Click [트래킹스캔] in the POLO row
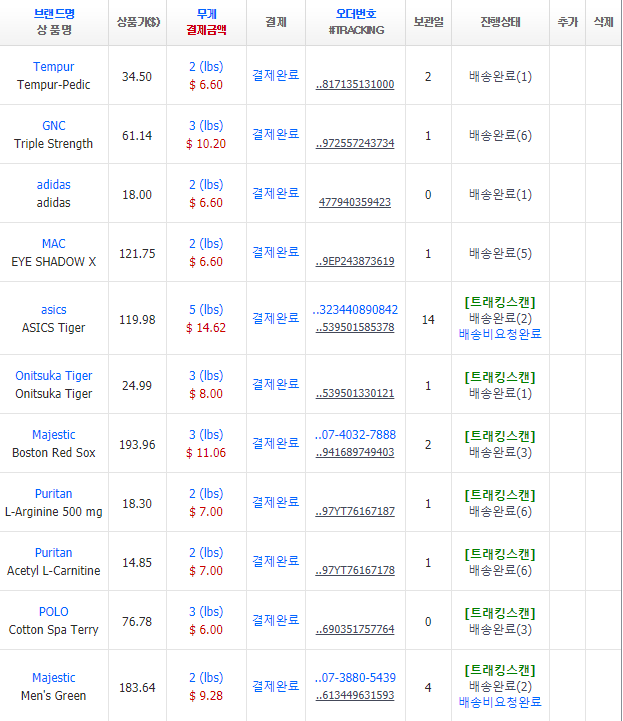 coord(500,613)
